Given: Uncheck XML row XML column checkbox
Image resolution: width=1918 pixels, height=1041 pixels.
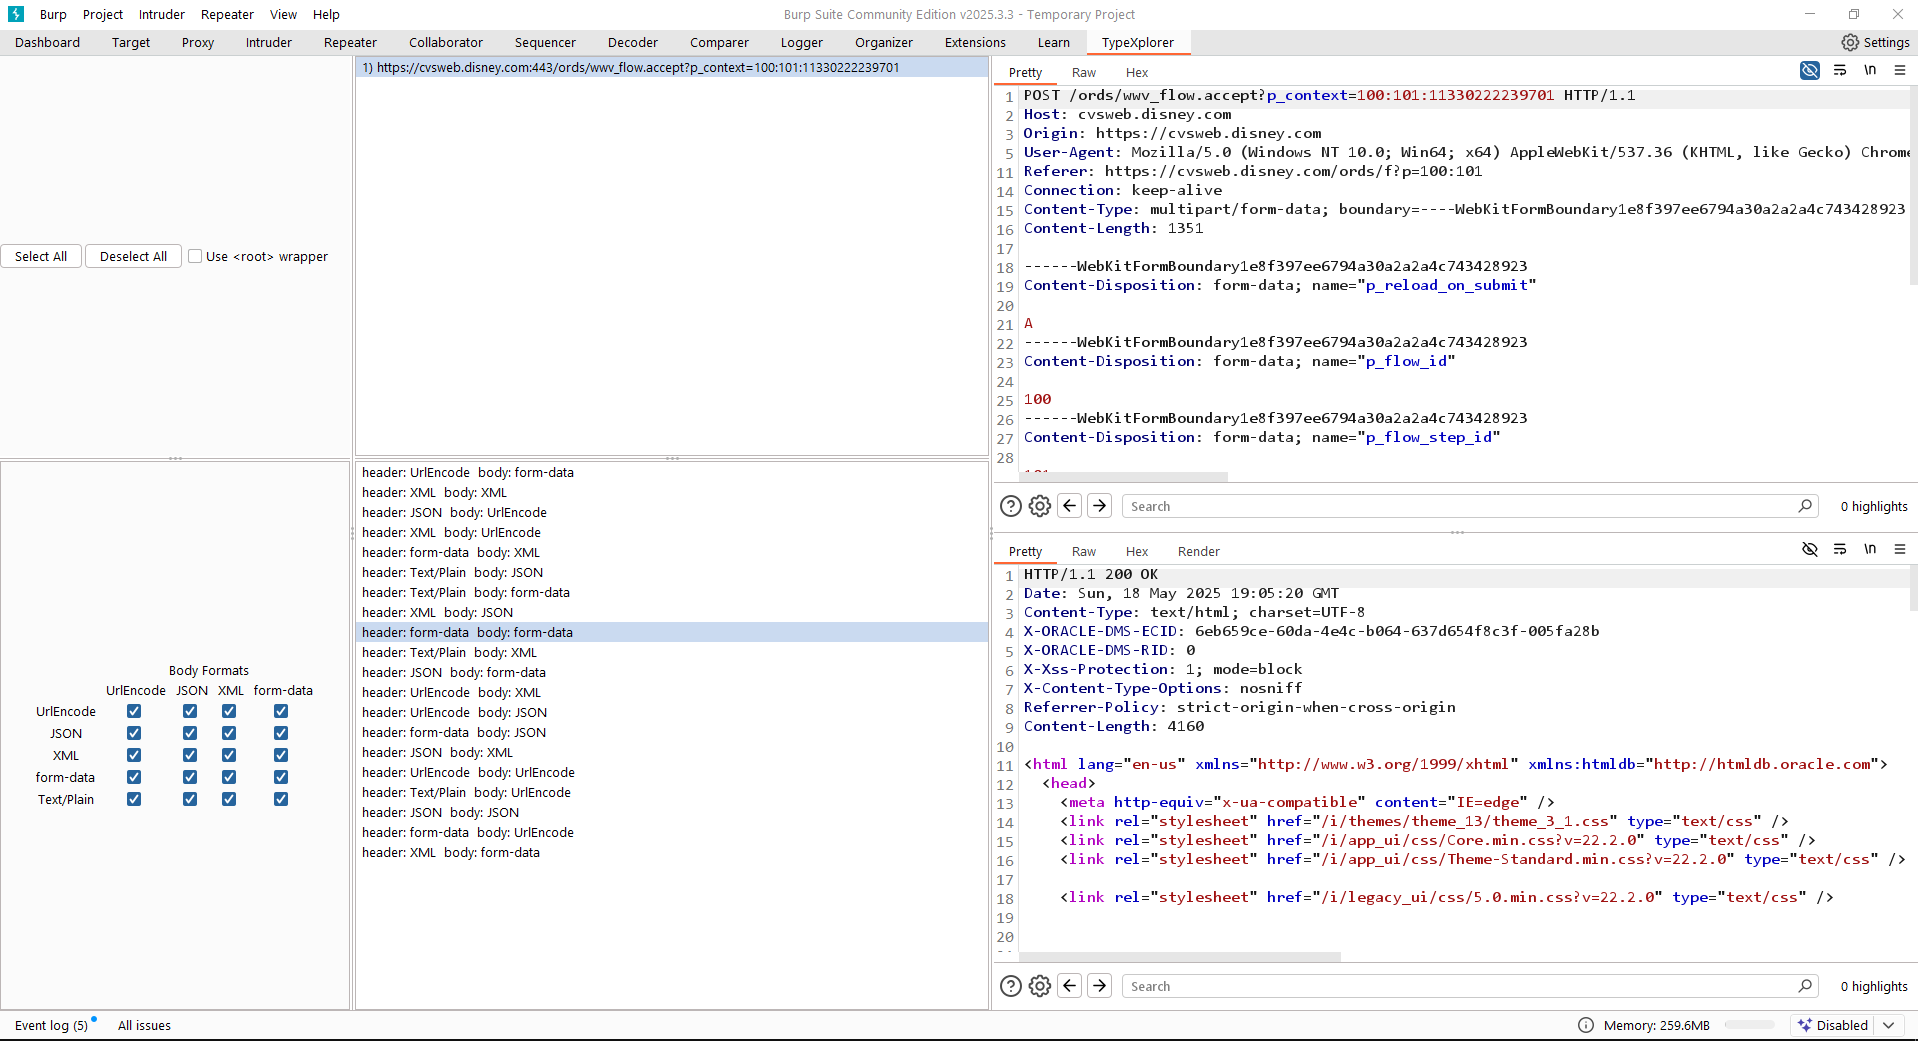Looking at the screenshot, I should coord(229,755).
